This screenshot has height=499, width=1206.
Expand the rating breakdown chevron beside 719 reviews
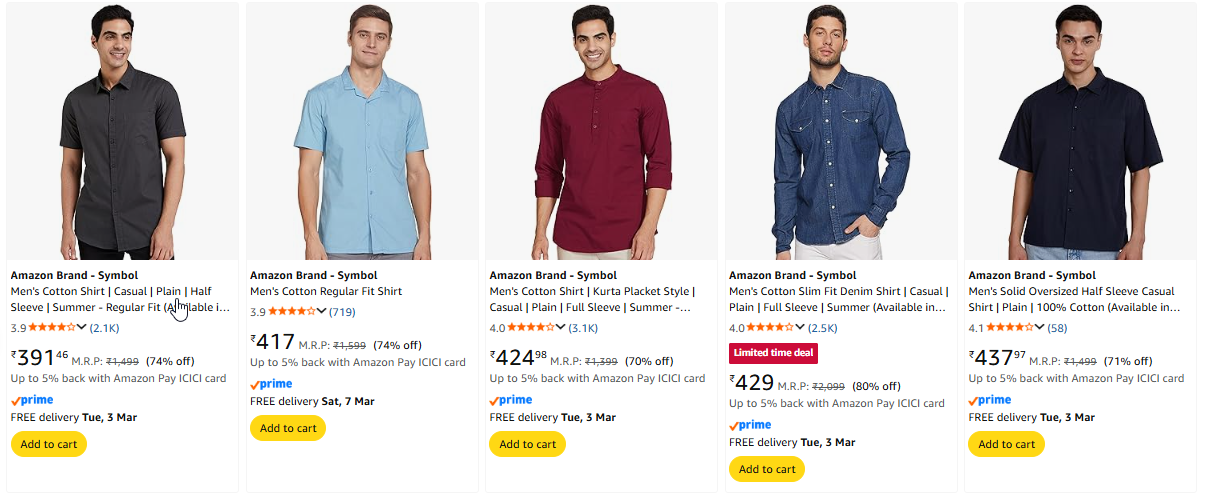click(321, 311)
